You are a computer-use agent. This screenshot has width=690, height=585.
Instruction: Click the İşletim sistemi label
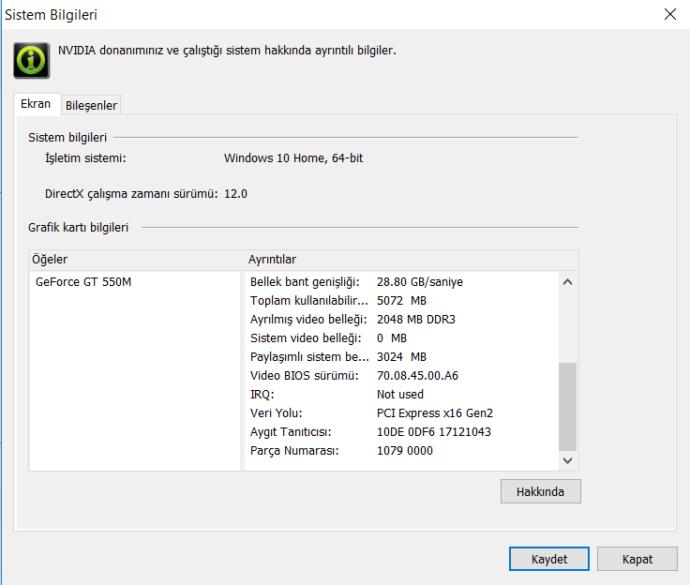(85, 158)
